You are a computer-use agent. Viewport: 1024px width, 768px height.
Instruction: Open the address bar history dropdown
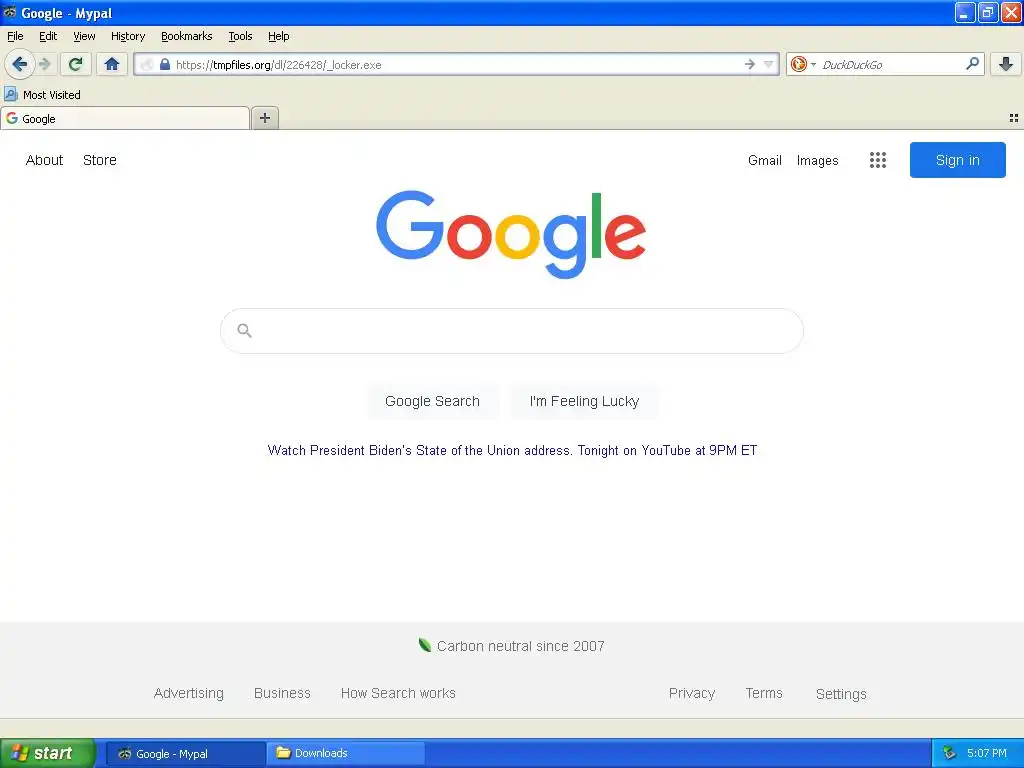(x=769, y=64)
